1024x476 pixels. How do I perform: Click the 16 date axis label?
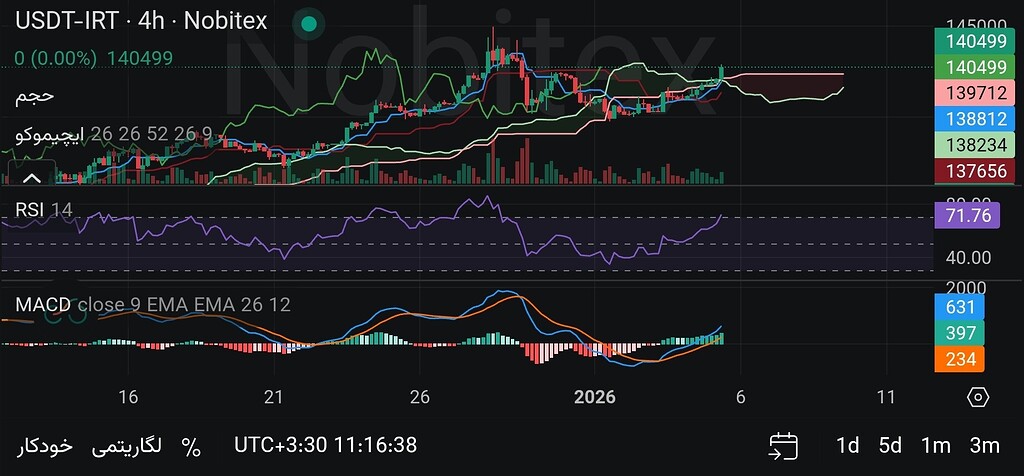point(129,397)
